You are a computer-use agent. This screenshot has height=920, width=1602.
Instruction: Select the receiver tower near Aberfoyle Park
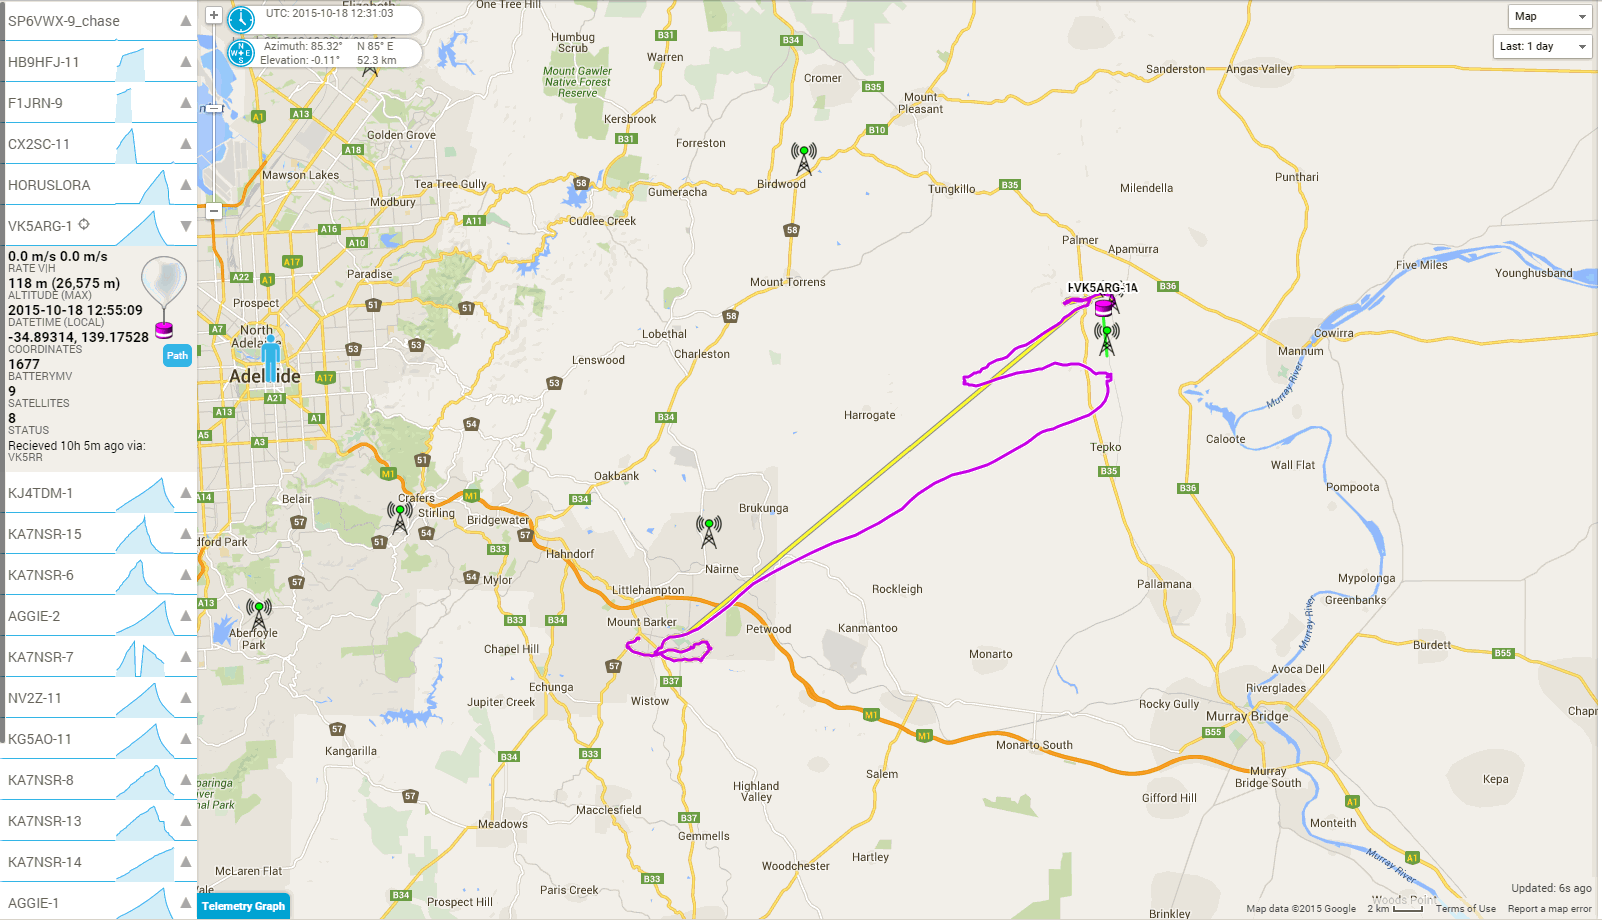pos(259,614)
